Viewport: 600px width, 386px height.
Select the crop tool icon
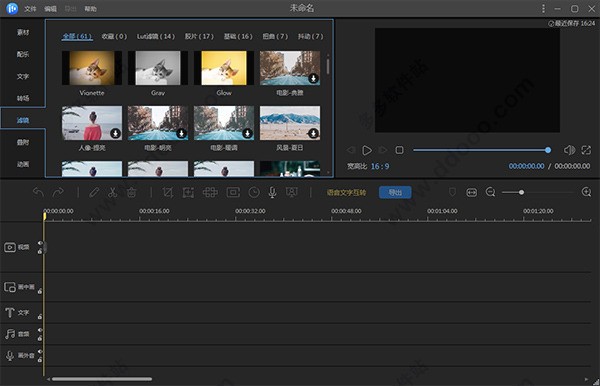(x=168, y=192)
